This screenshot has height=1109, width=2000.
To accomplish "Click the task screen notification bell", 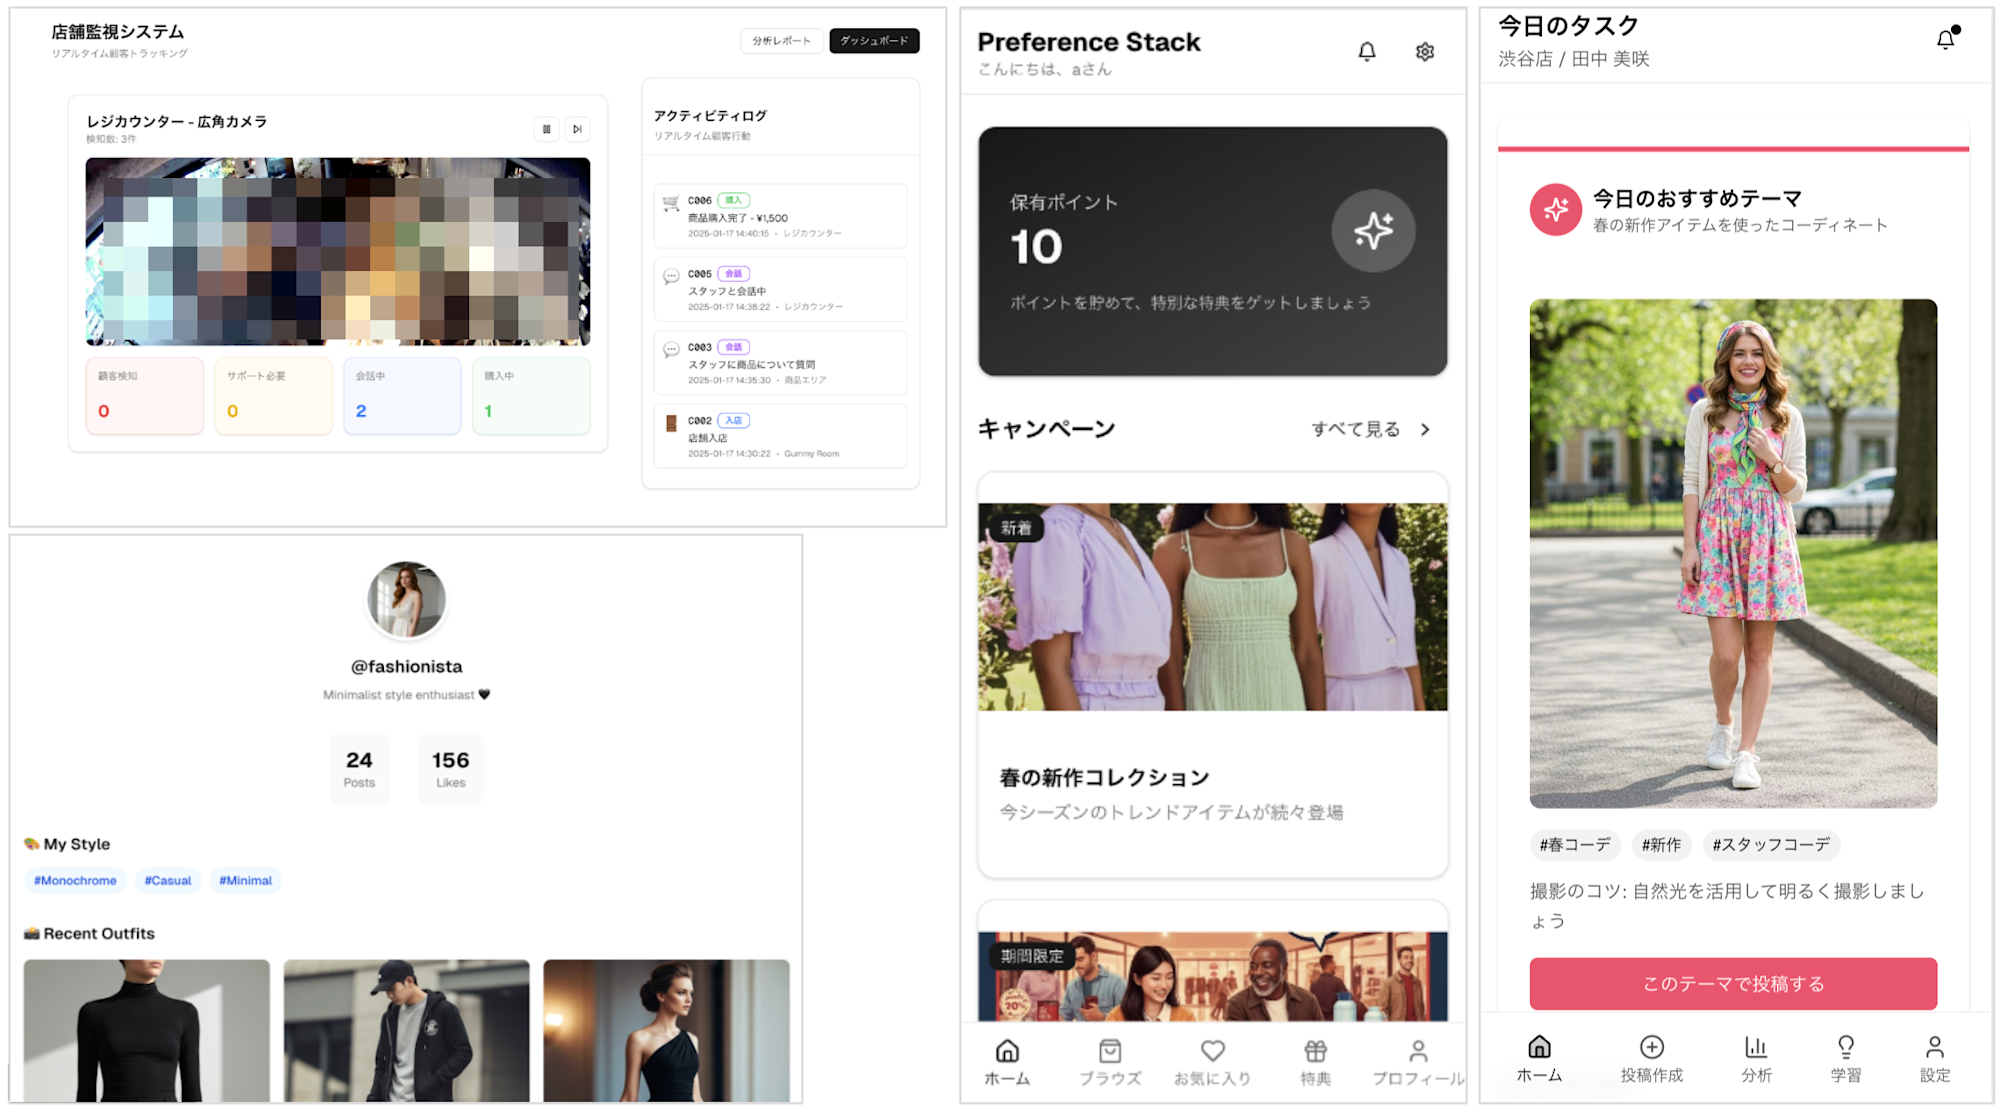I will coord(1945,40).
